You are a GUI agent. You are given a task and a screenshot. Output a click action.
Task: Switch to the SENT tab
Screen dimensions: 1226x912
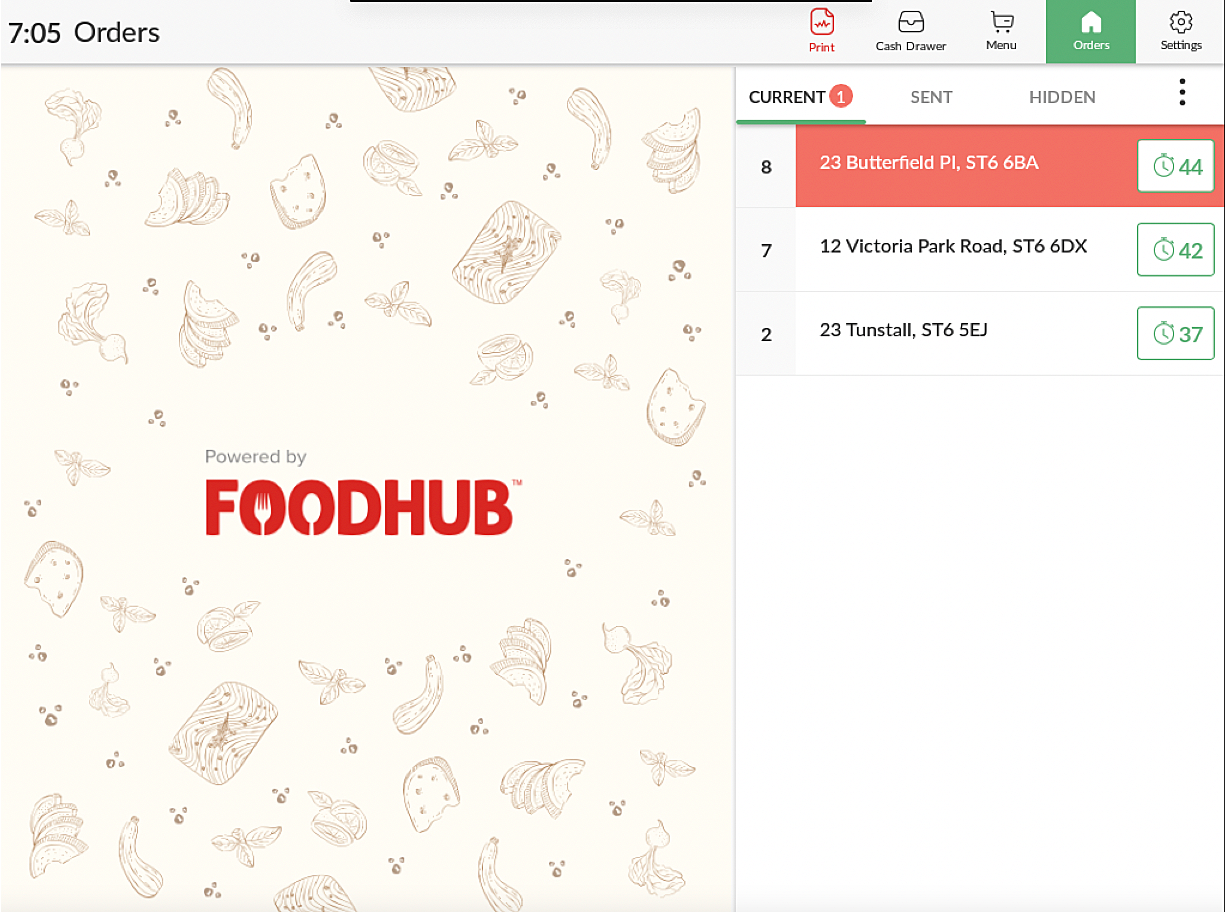click(931, 97)
